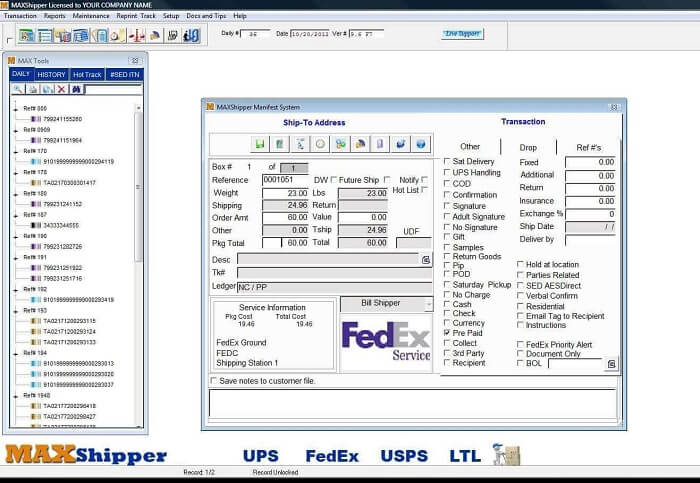The width and height of the screenshot is (700, 483).
Task: Click the purple phone icon in Ship-To toolbar
Action: point(380,144)
